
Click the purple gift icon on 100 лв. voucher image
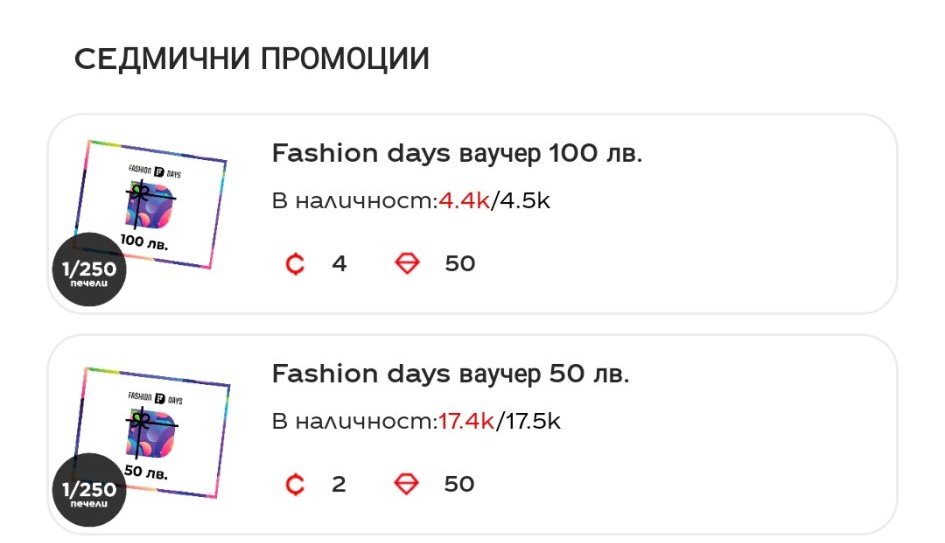[x=149, y=205]
